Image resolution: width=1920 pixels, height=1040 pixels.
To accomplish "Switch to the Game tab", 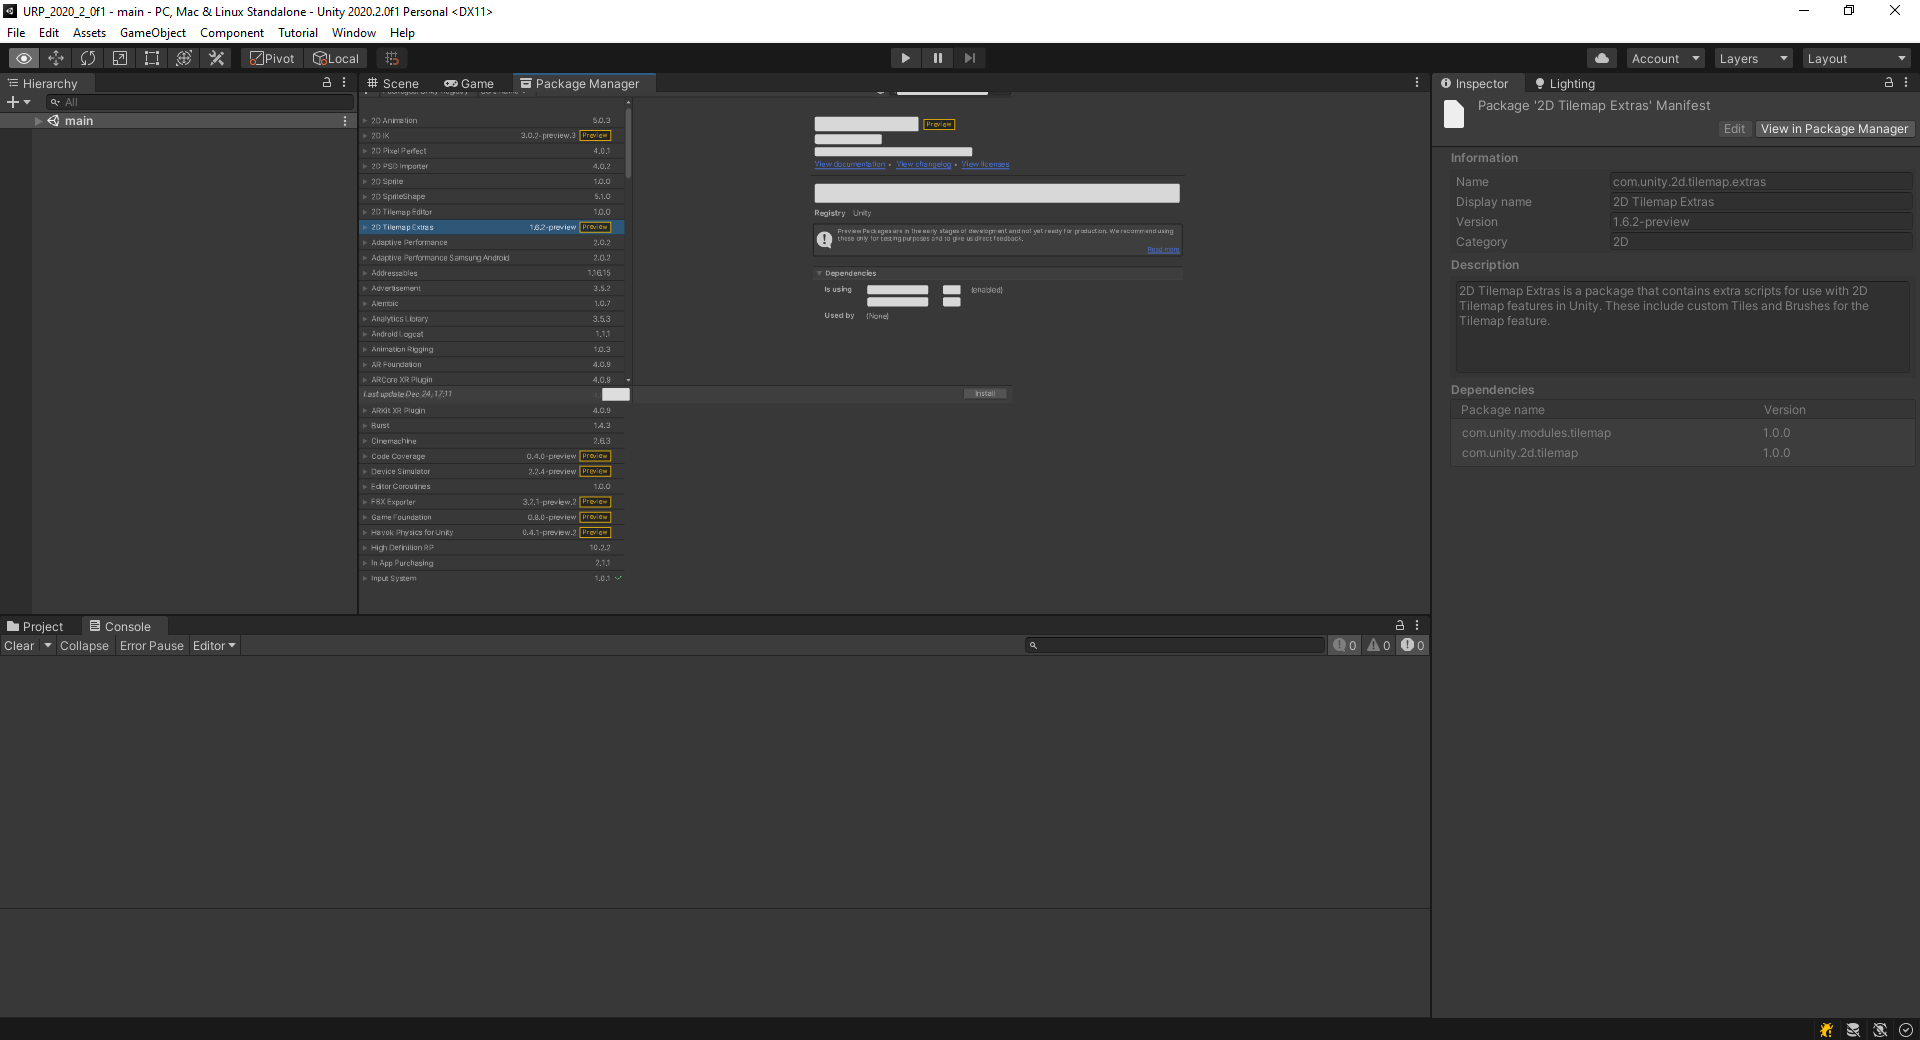I will tap(469, 84).
